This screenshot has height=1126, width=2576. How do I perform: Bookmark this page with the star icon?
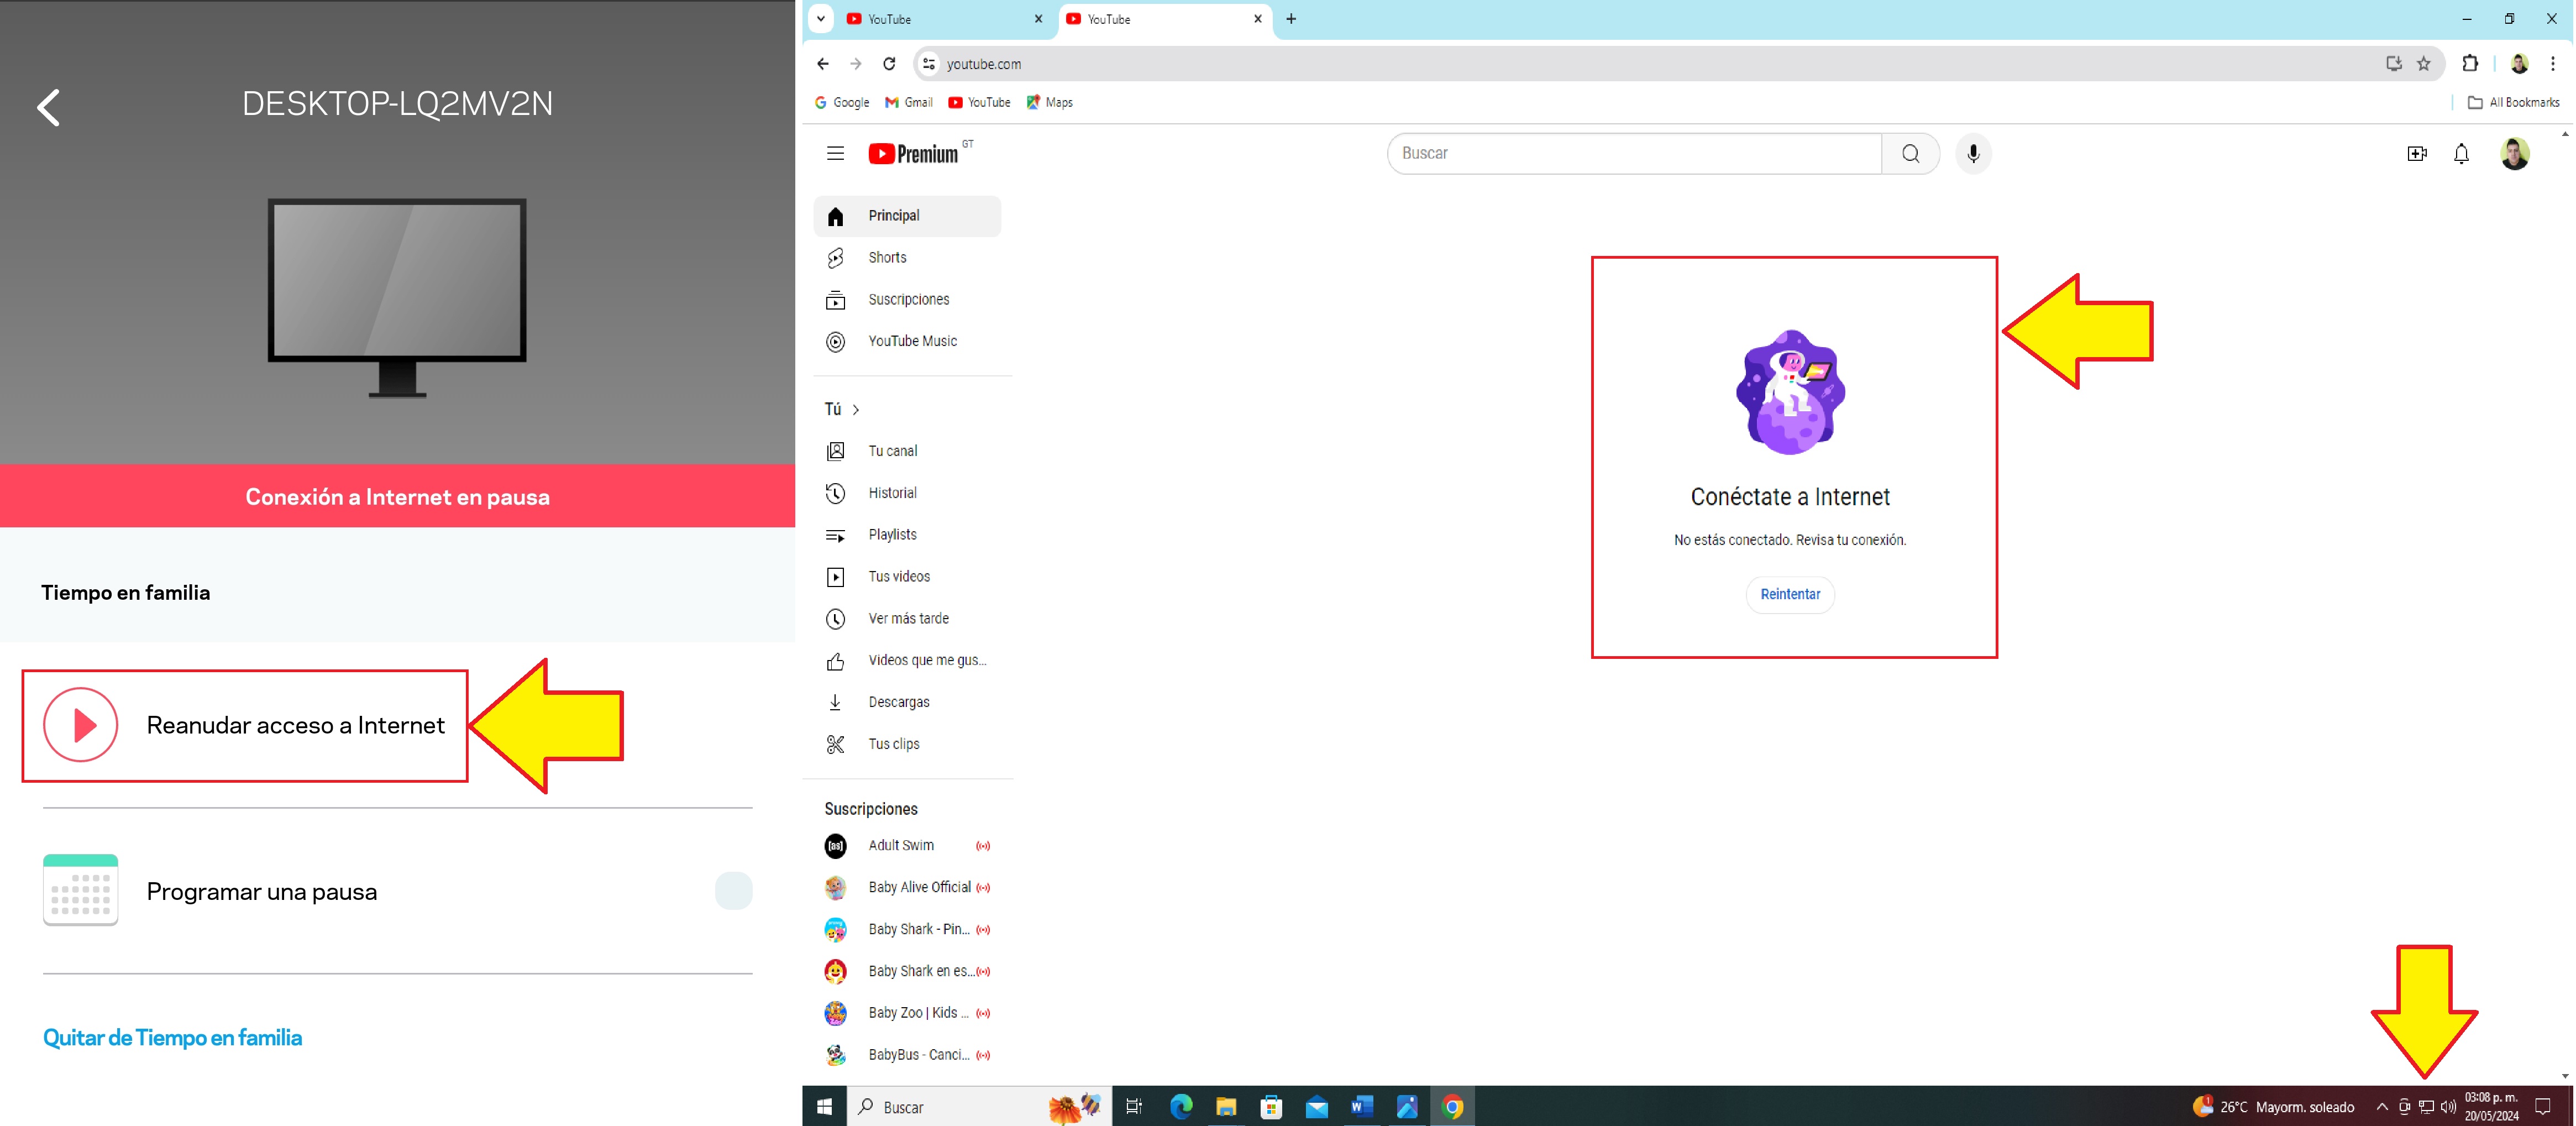[x=2424, y=63]
